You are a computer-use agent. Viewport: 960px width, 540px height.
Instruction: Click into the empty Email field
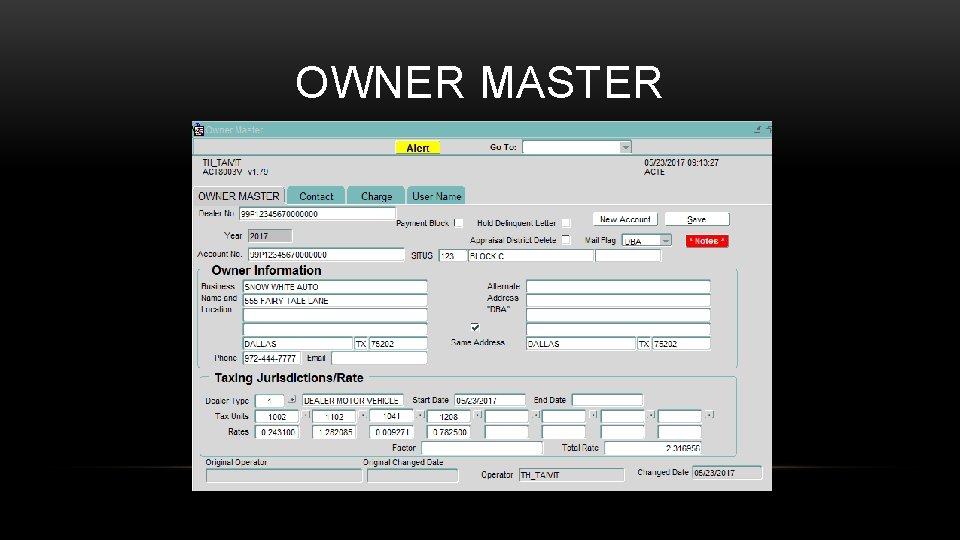coord(379,358)
